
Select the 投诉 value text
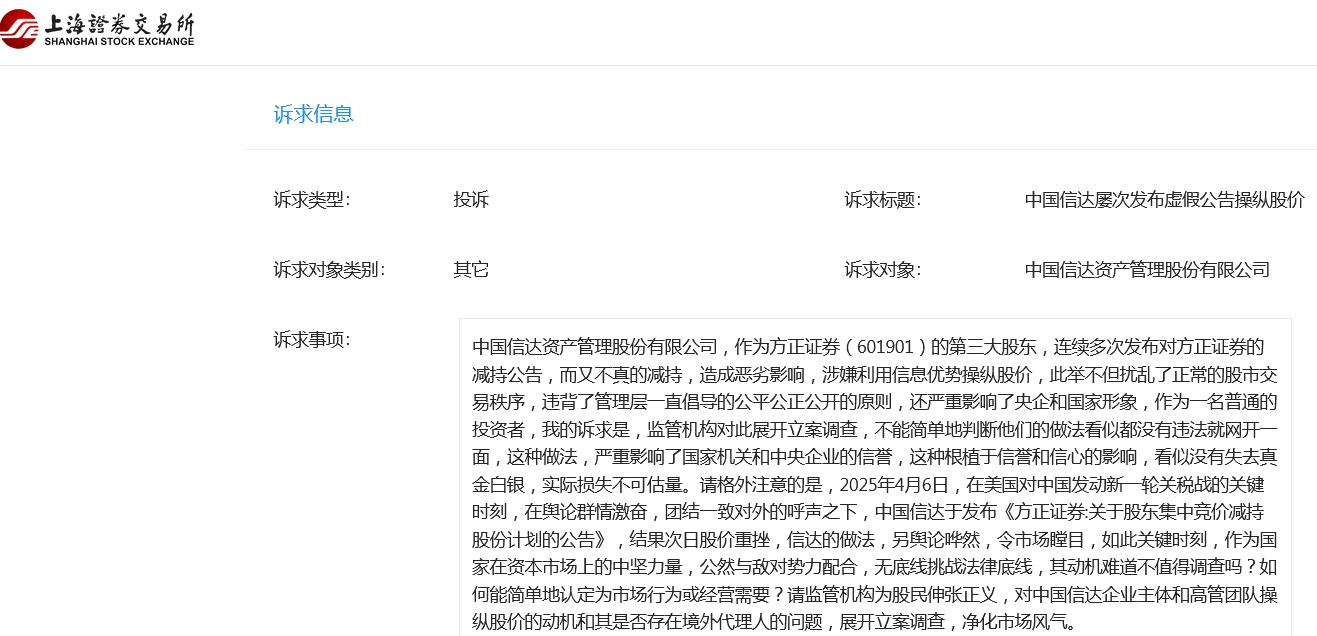(x=471, y=200)
